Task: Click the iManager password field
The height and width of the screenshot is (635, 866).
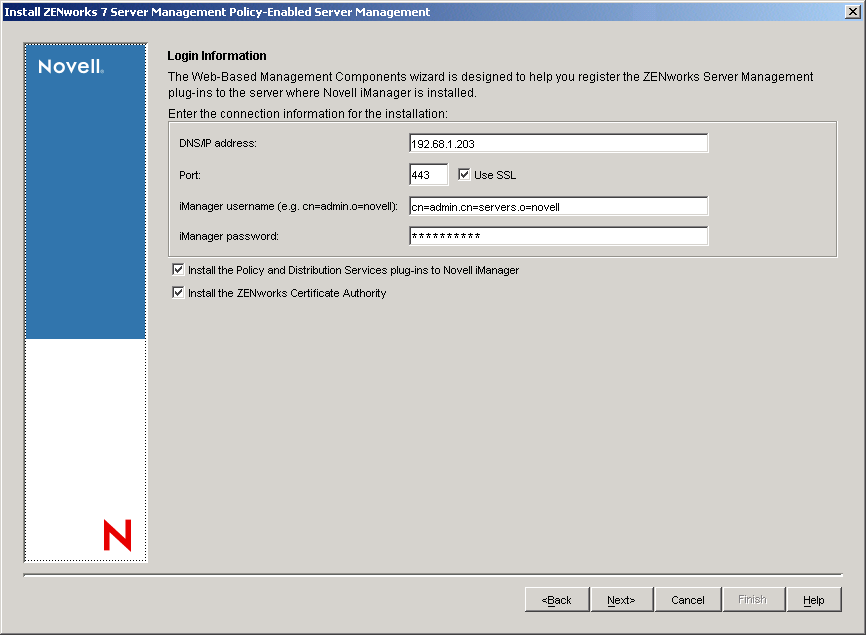Action: click(x=558, y=236)
